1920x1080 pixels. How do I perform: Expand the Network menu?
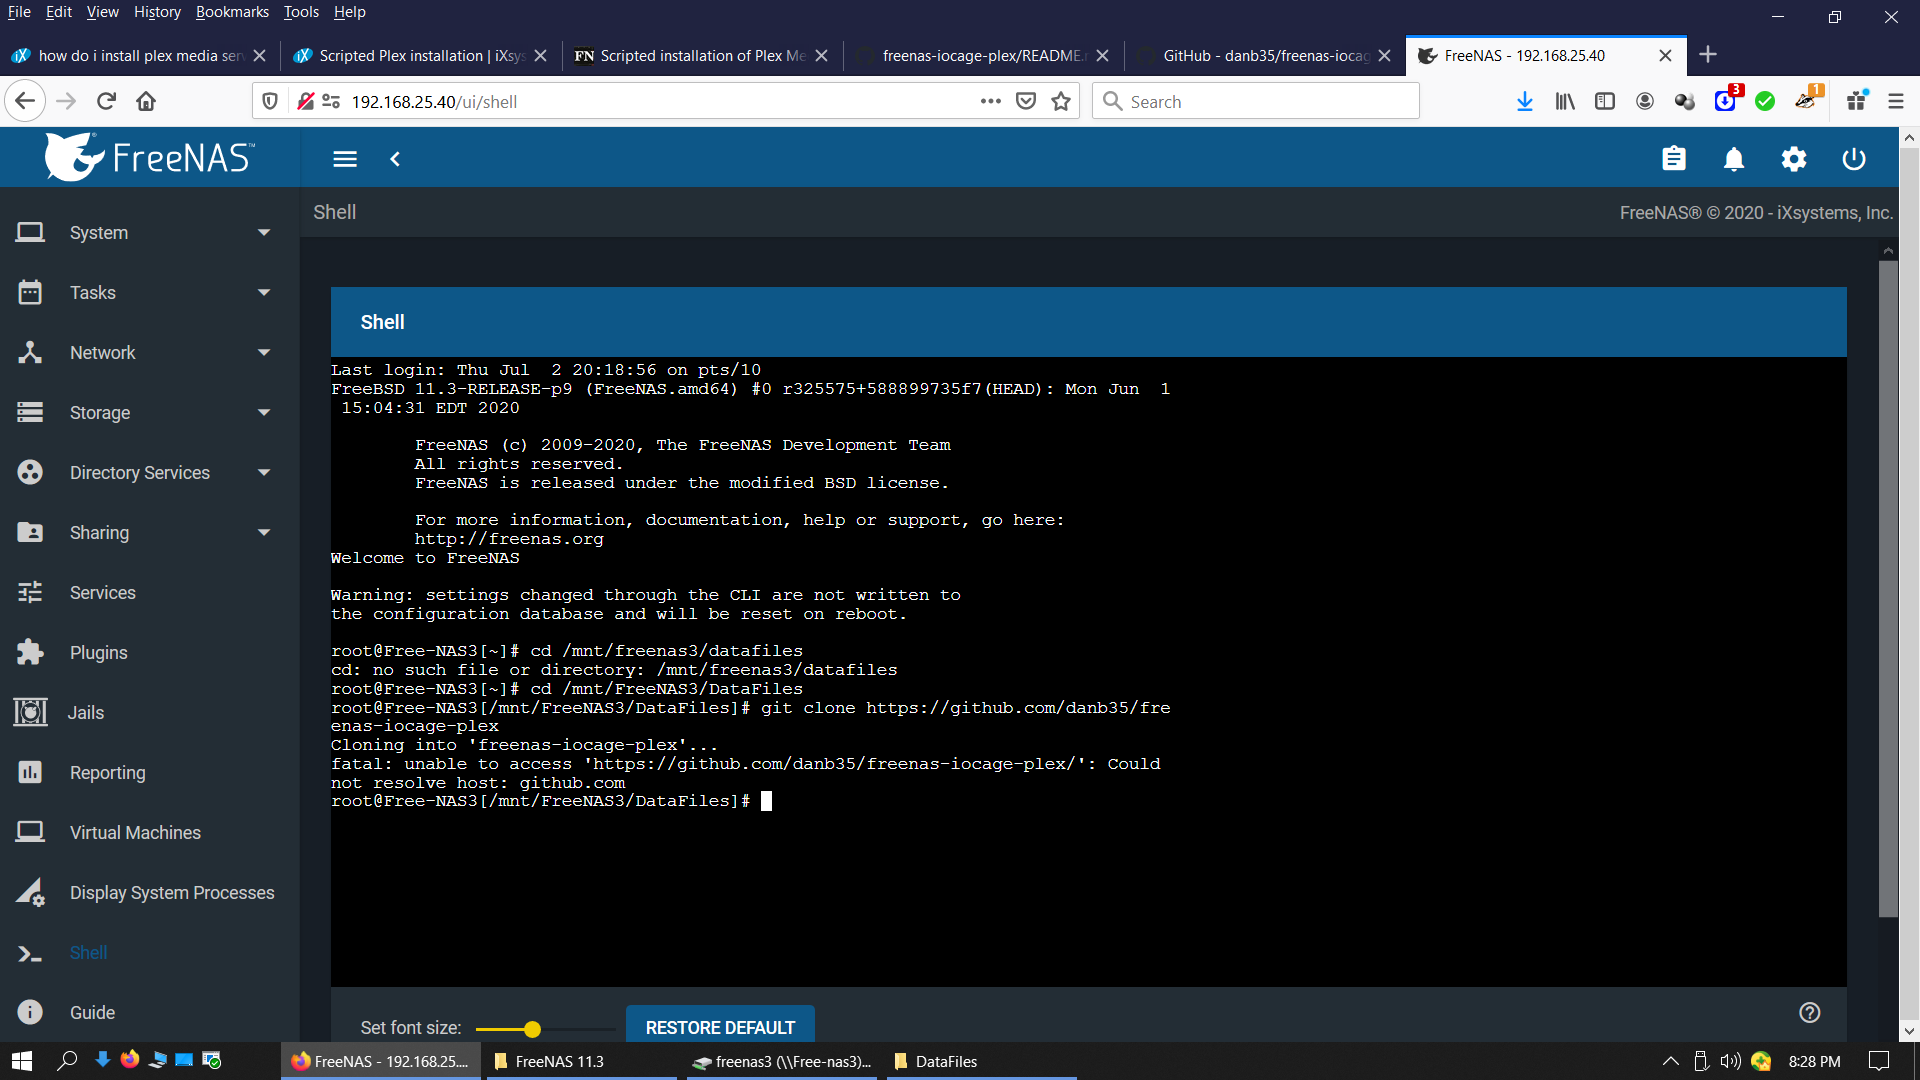pos(150,352)
